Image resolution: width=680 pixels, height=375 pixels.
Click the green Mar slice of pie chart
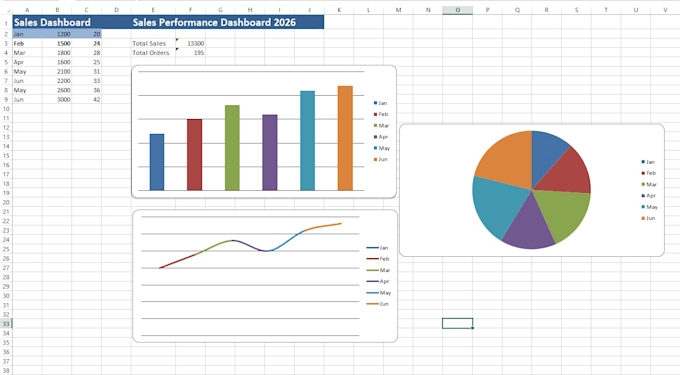(x=564, y=212)
